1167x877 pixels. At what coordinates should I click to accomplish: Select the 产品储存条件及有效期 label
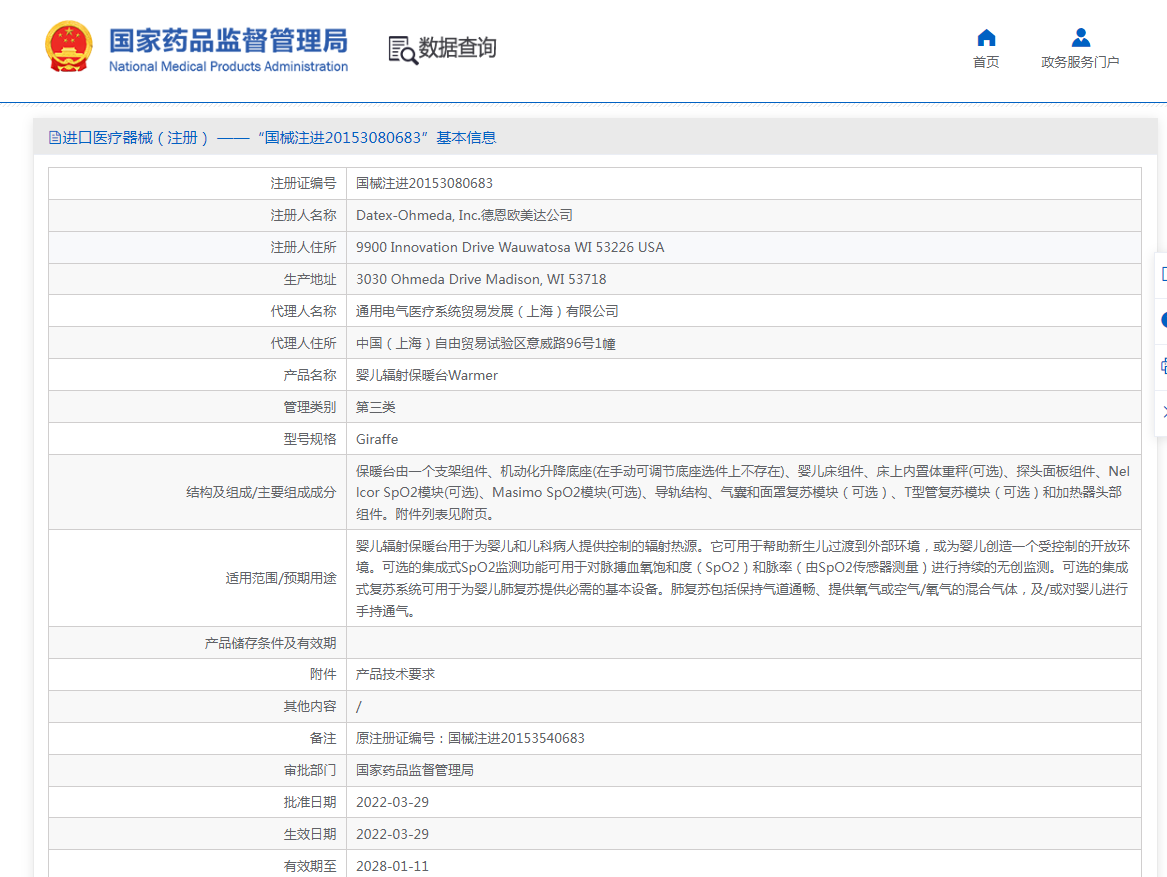(x=270, y=643)
